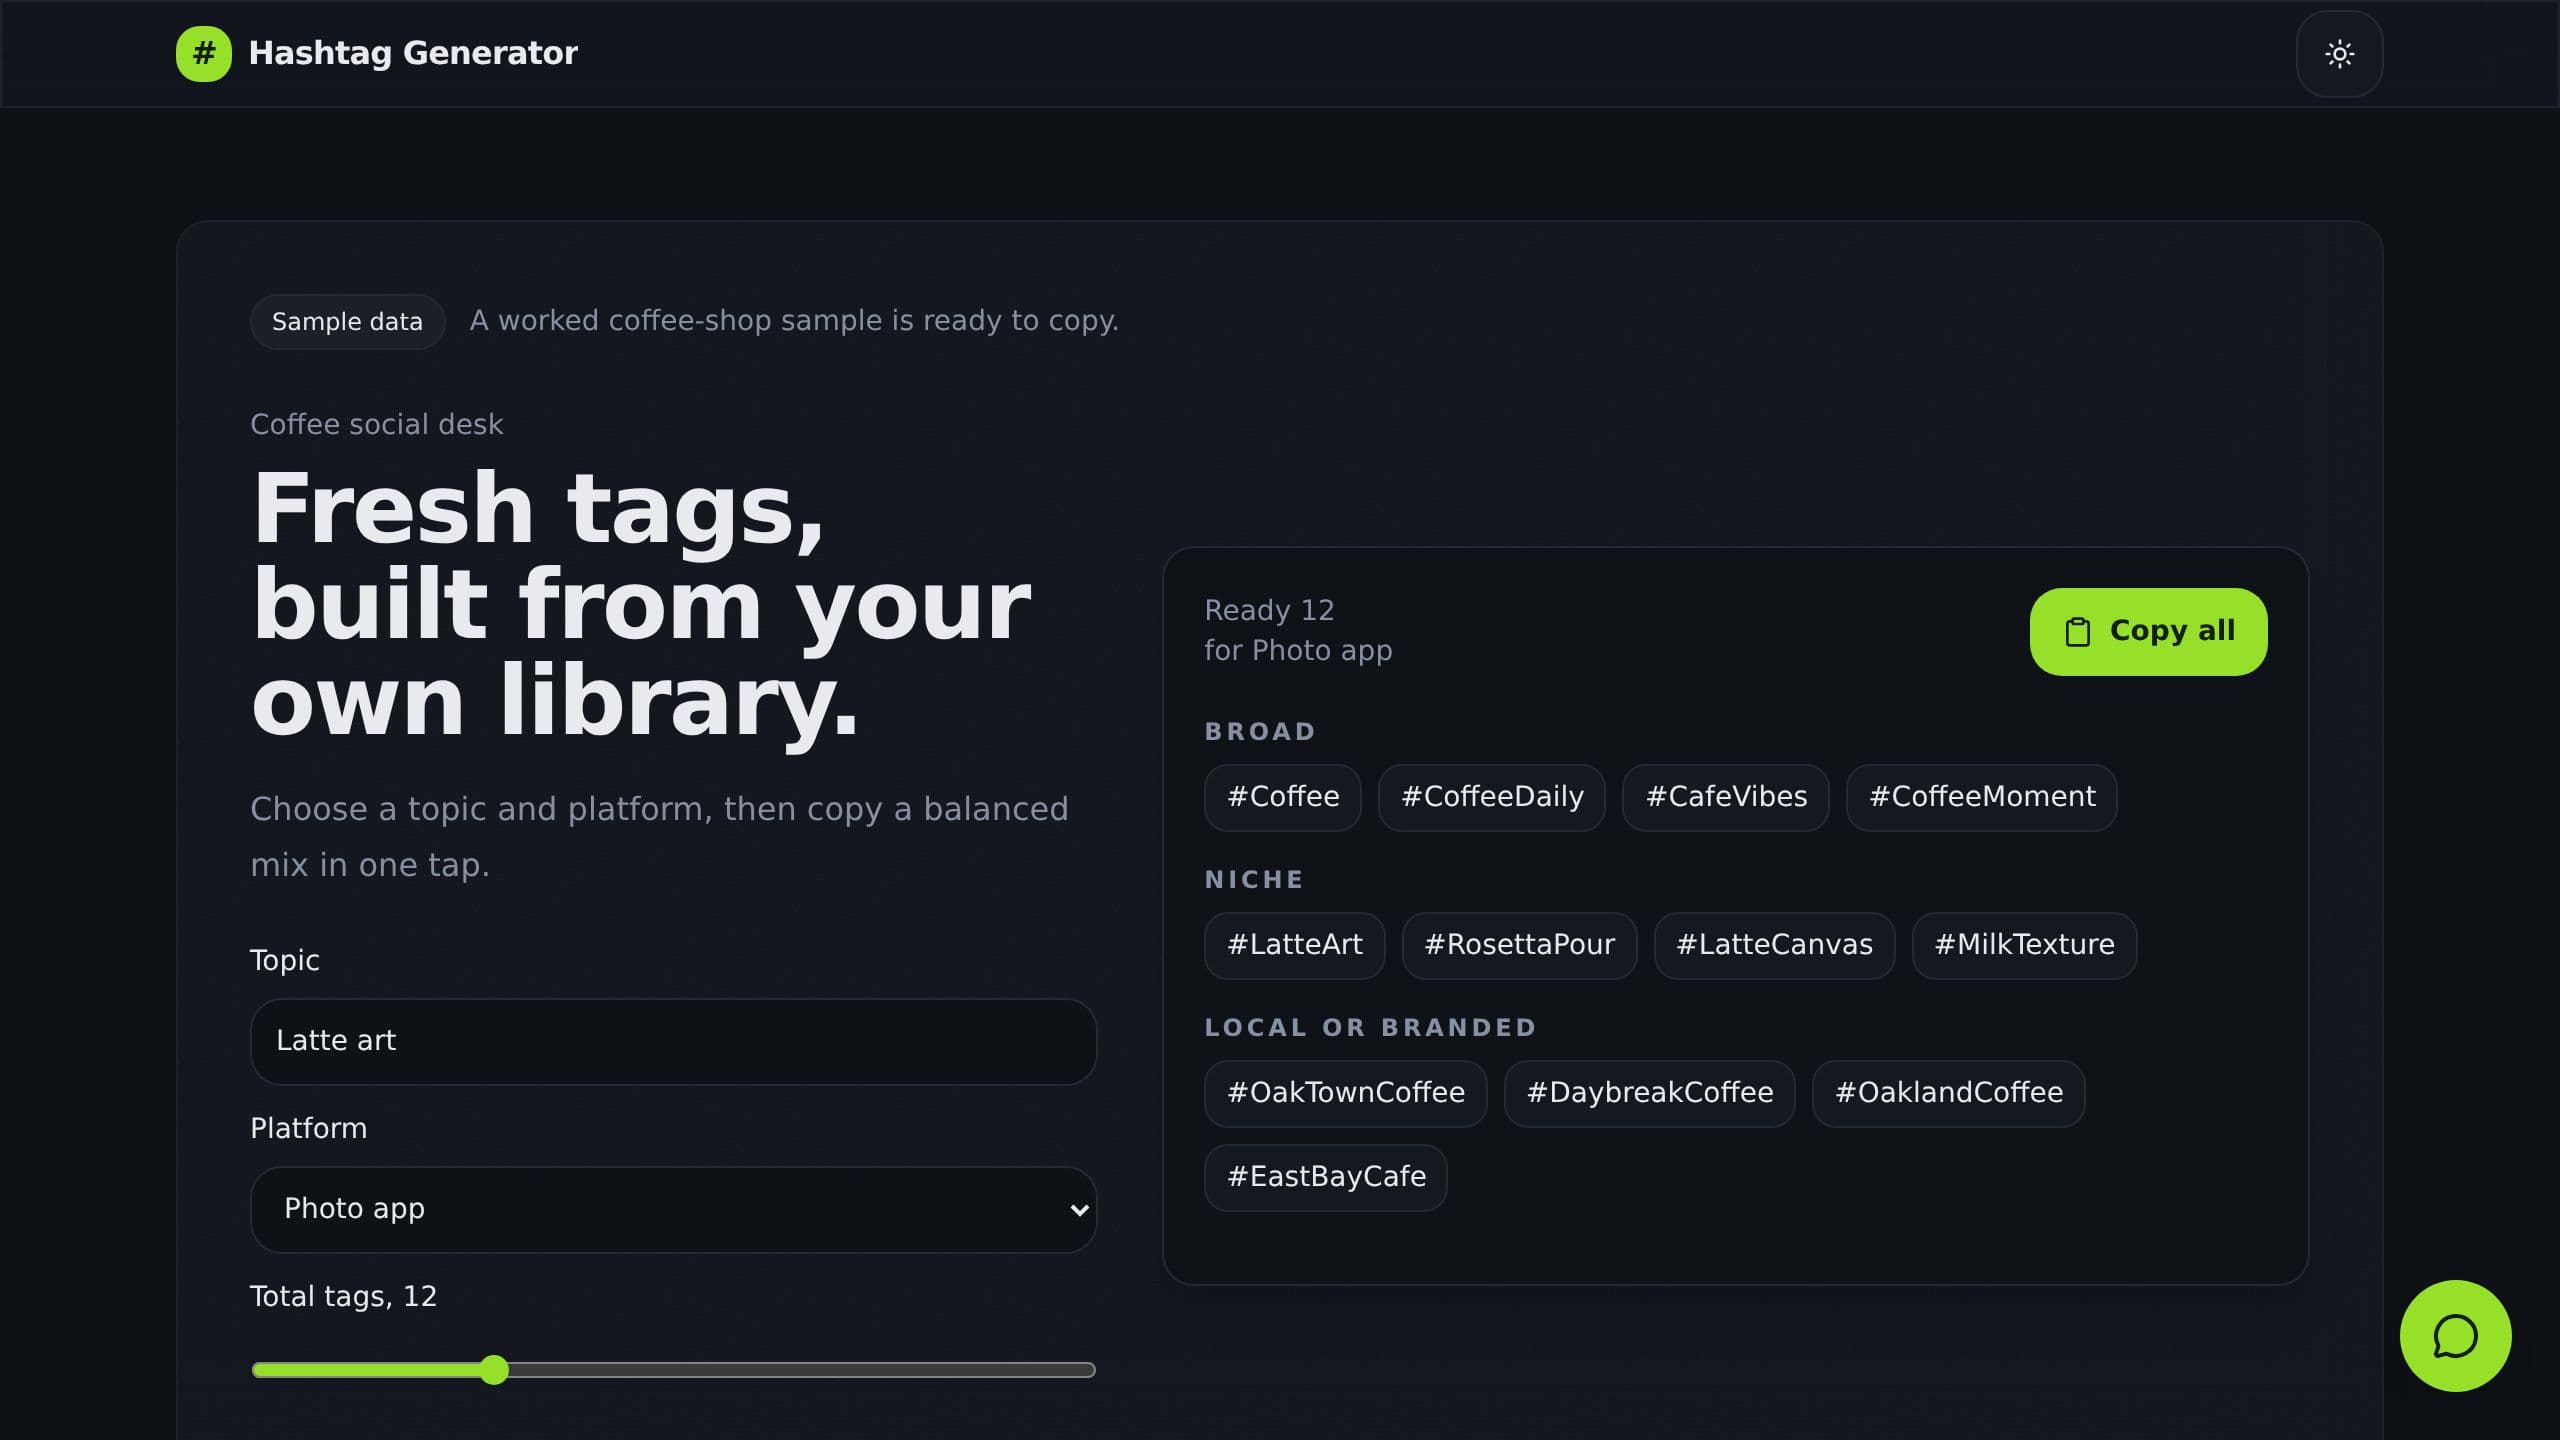Viewport: 2560px width, 1440px height.
Task: Select the #Coffee tag chip
Action: (x=1283, y=797)
